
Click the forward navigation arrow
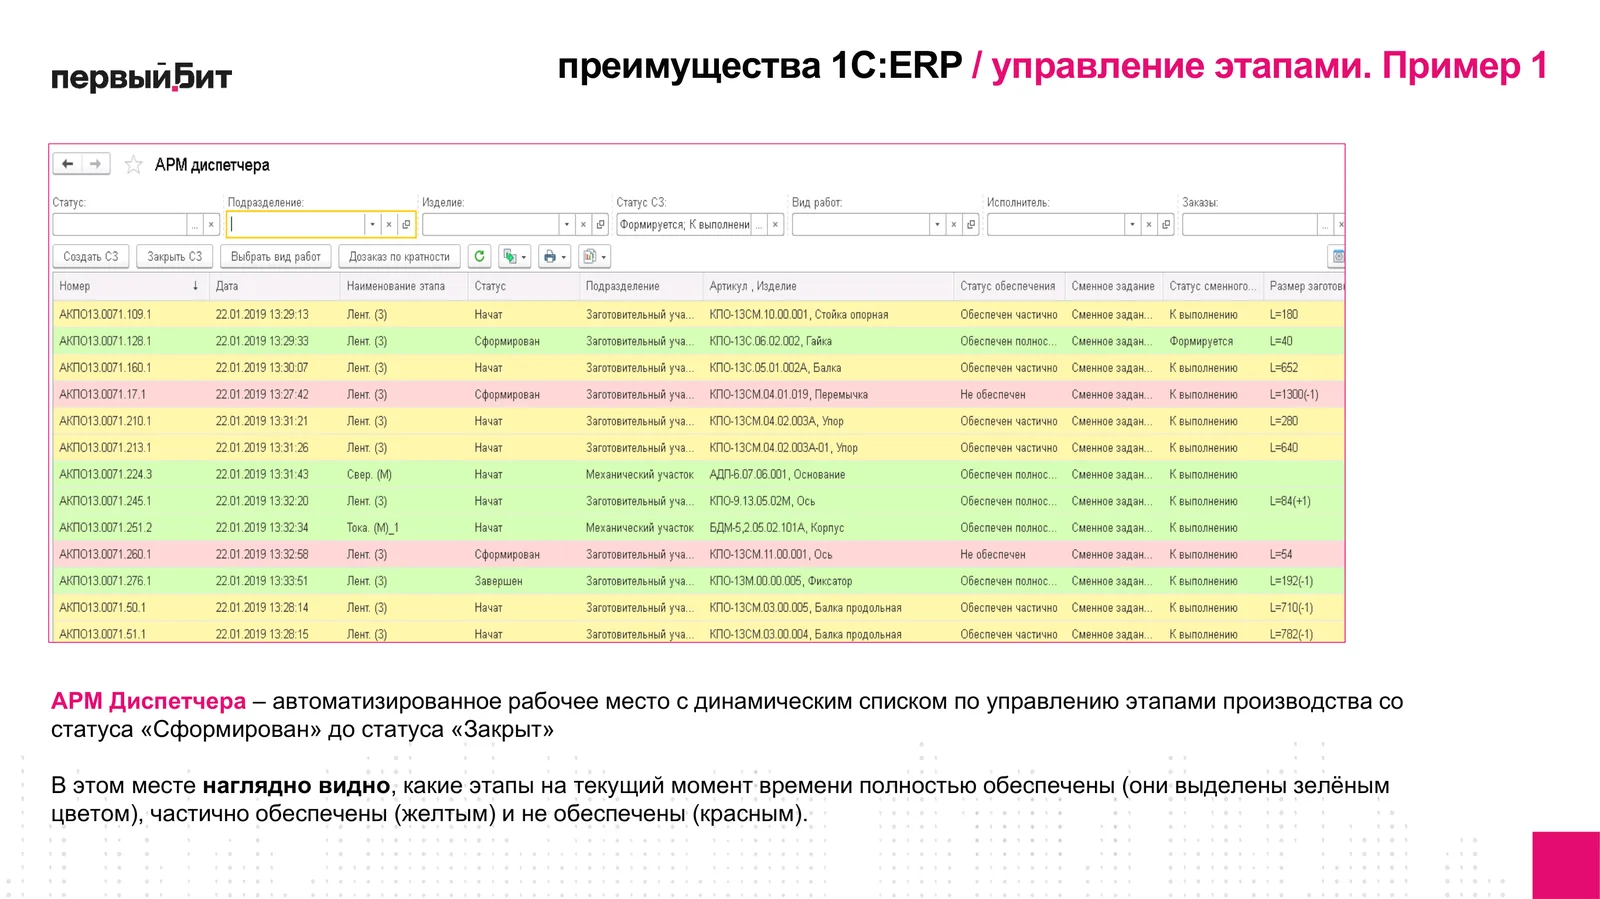coord(95,164)
